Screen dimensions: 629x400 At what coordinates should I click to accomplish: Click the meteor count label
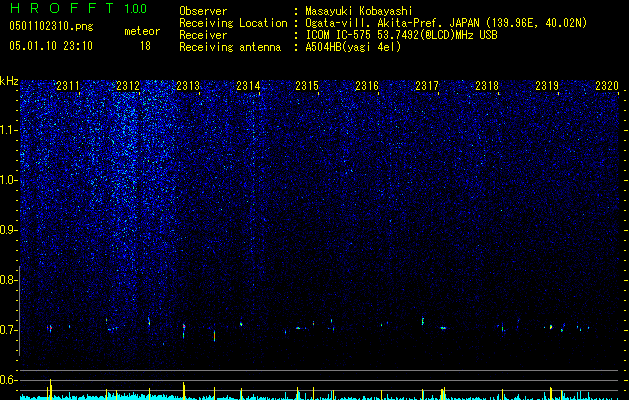142,31
